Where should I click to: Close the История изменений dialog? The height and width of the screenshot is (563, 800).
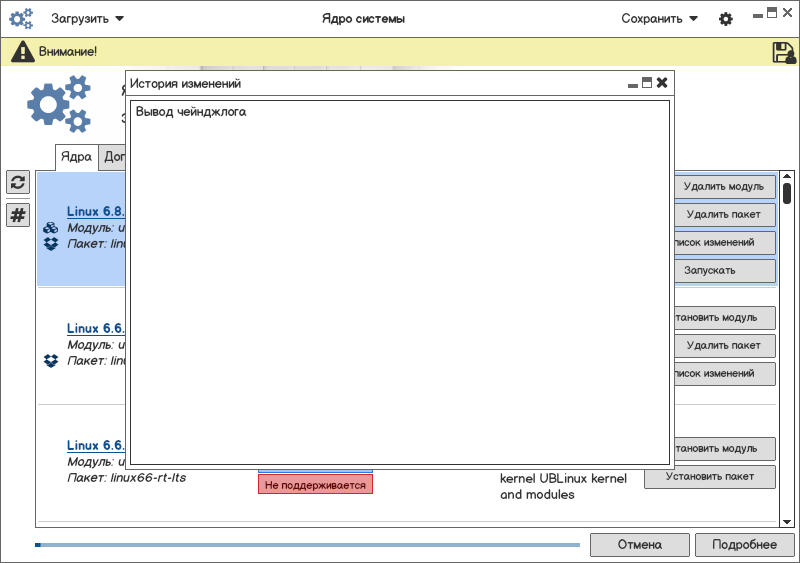662,83
